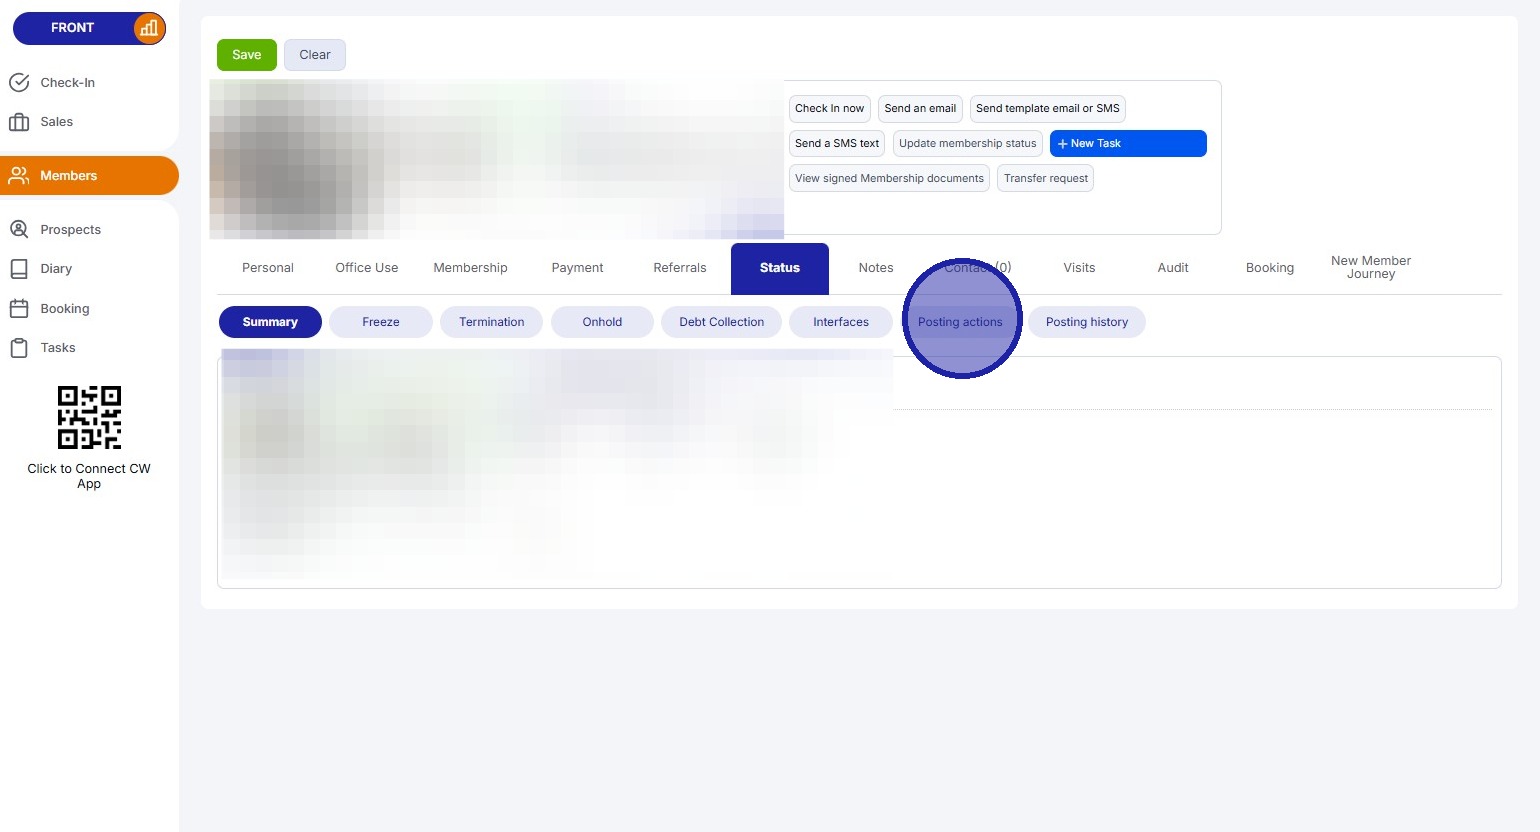
Task: Open Booking in the sidebar
Action: (65, 309)
